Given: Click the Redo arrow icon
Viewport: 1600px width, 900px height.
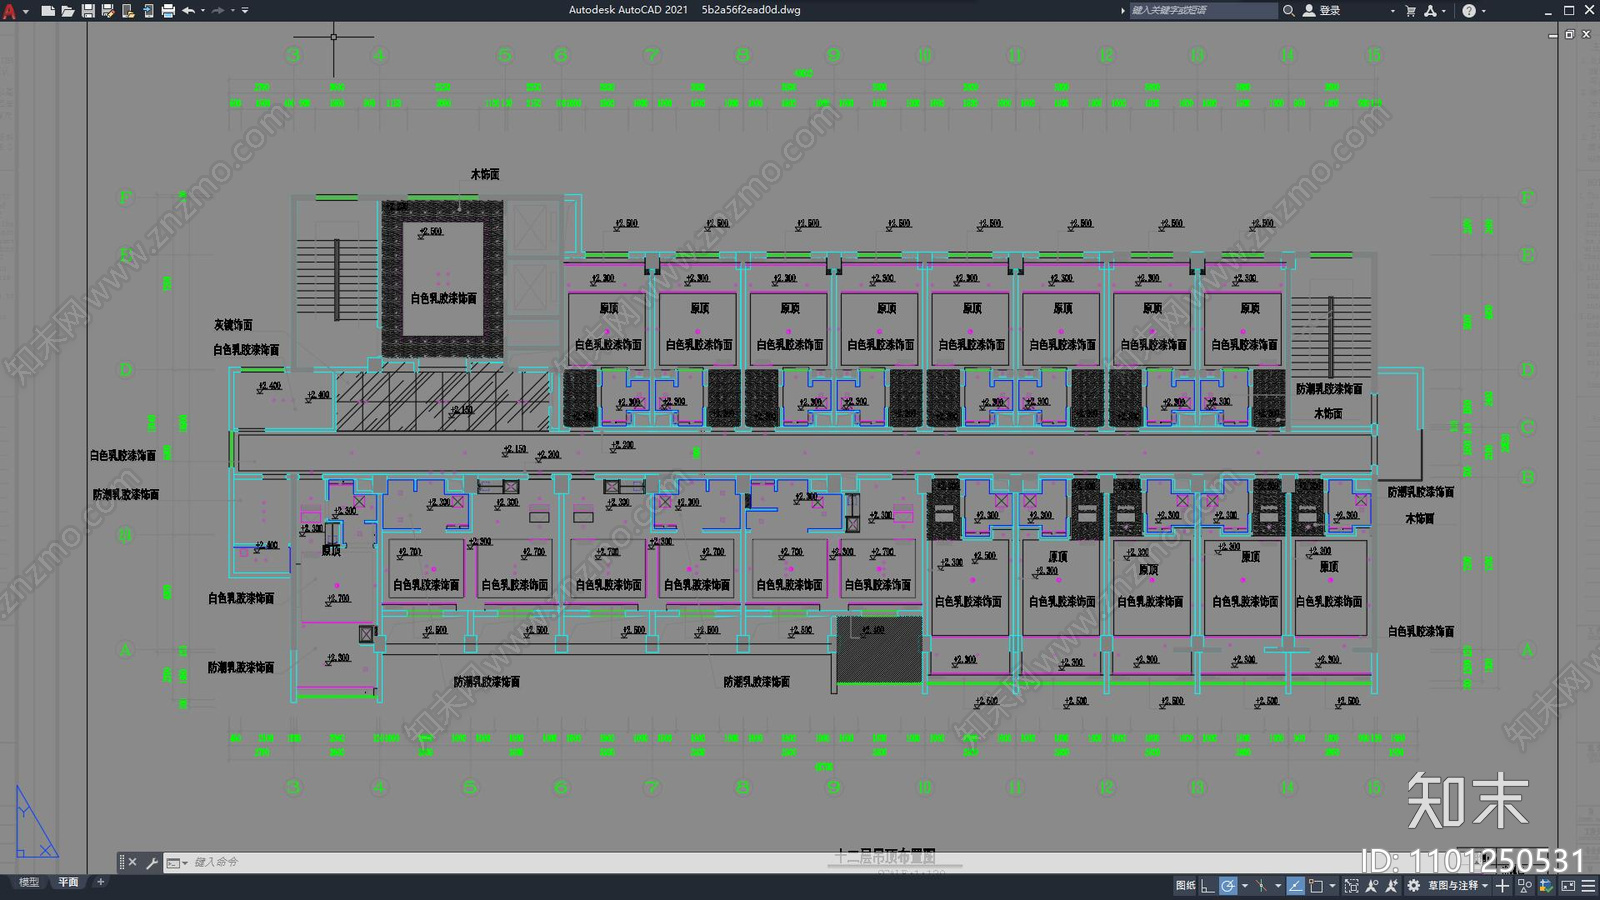Looking at the screenshot, I should pos(218,11).
